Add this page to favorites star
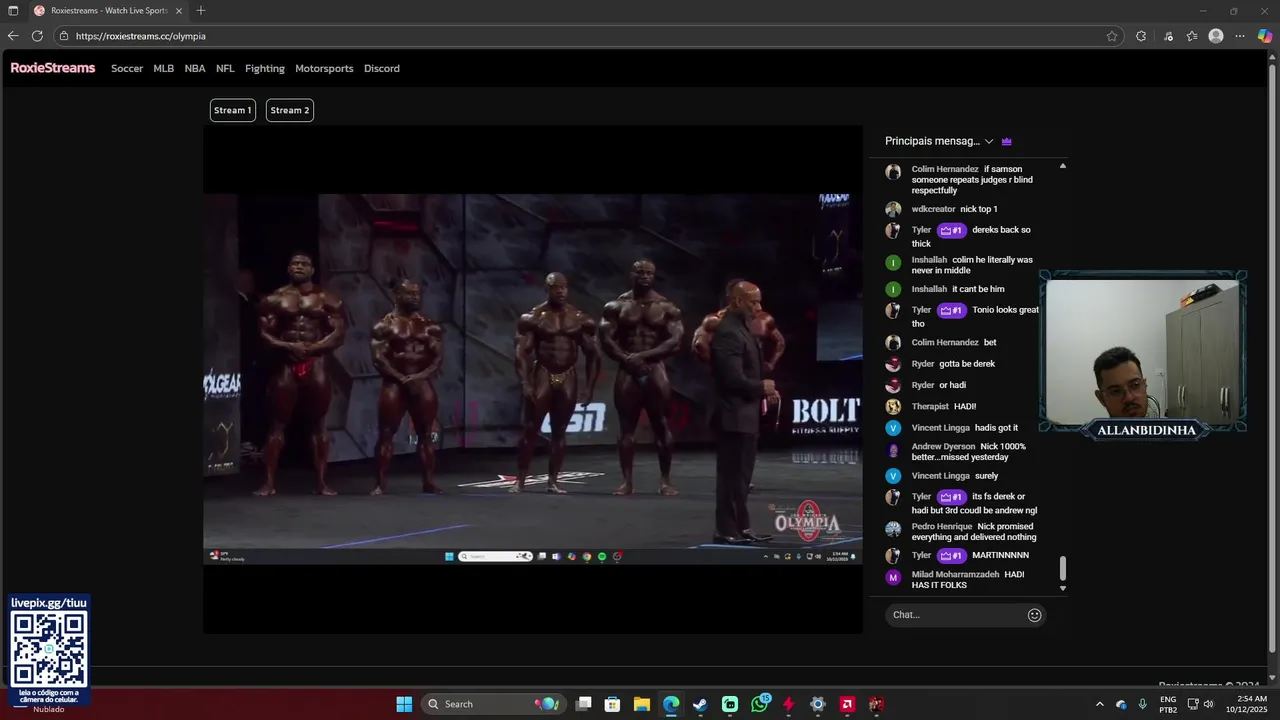1280x720 pixels. click(1112, 36)
